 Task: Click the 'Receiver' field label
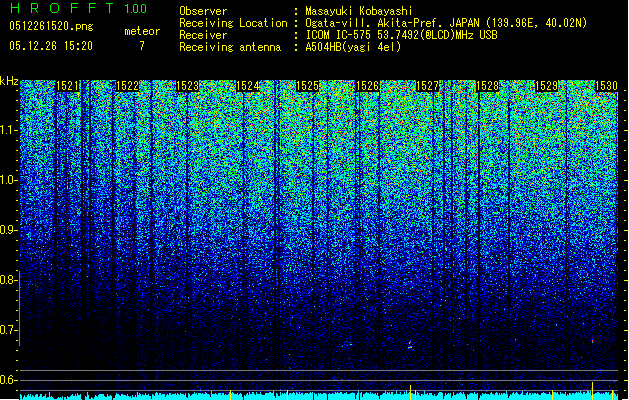(203, 35)
